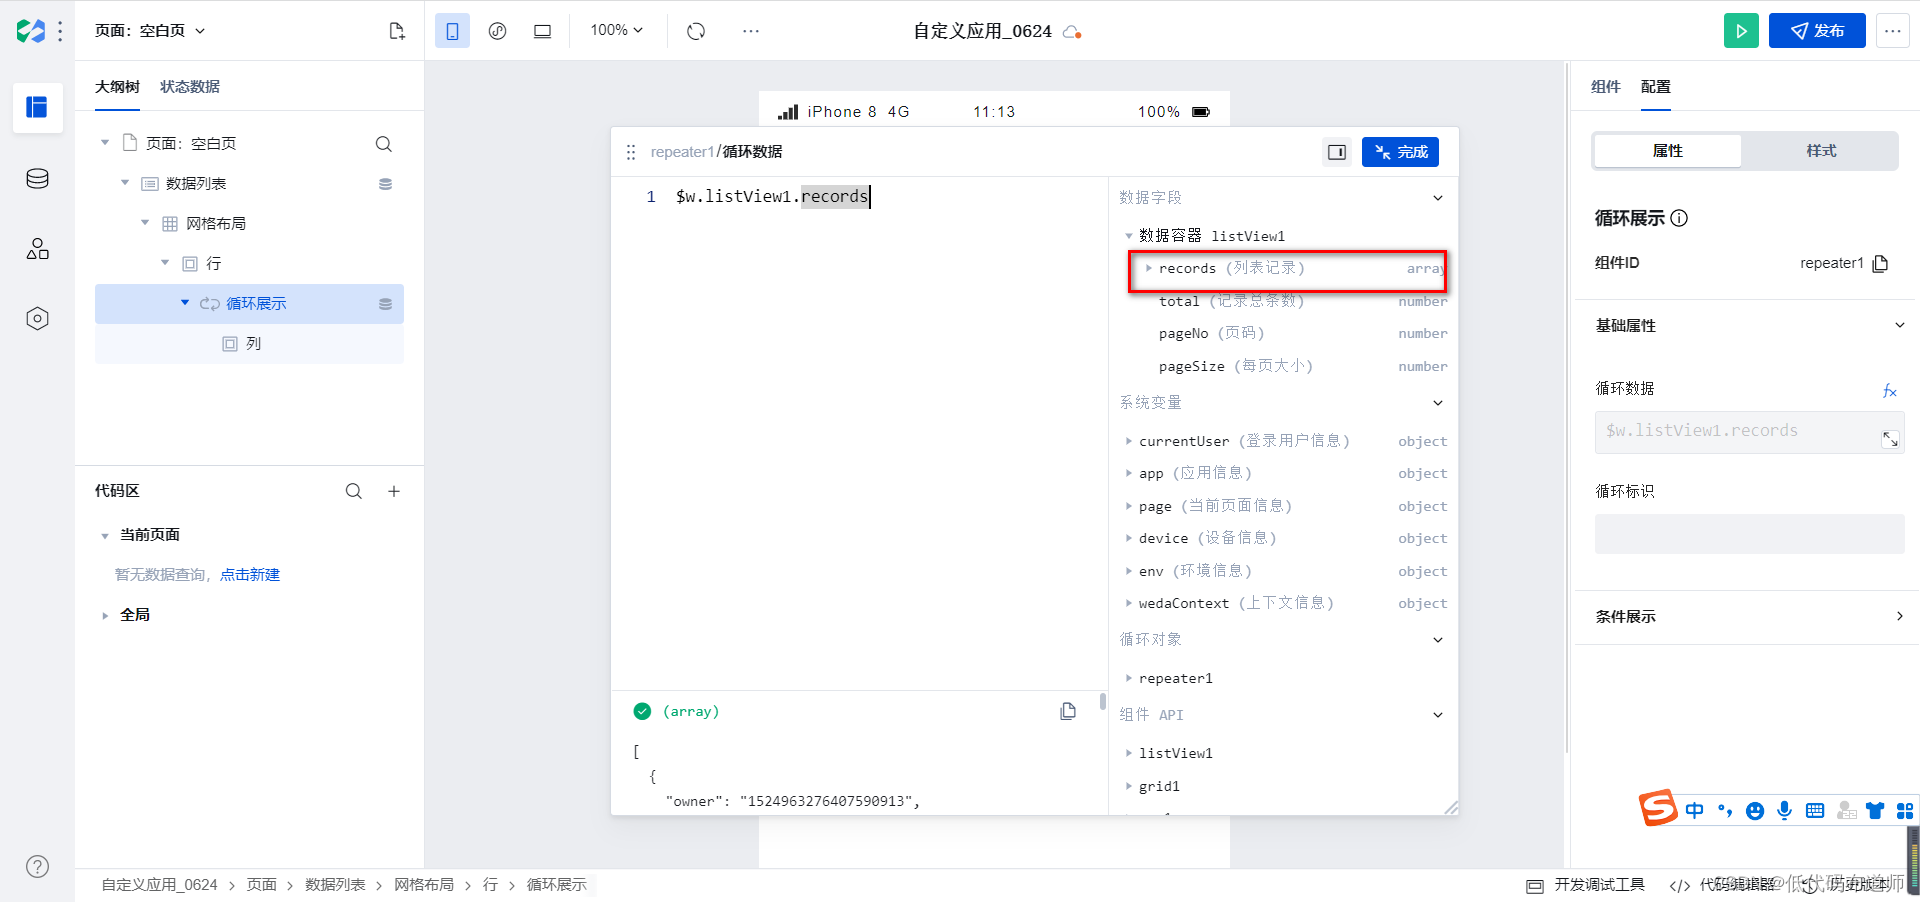Toggle side panel in expression editor
This screenshot has width=1920, height=902.
click(x=1337, y=152)
